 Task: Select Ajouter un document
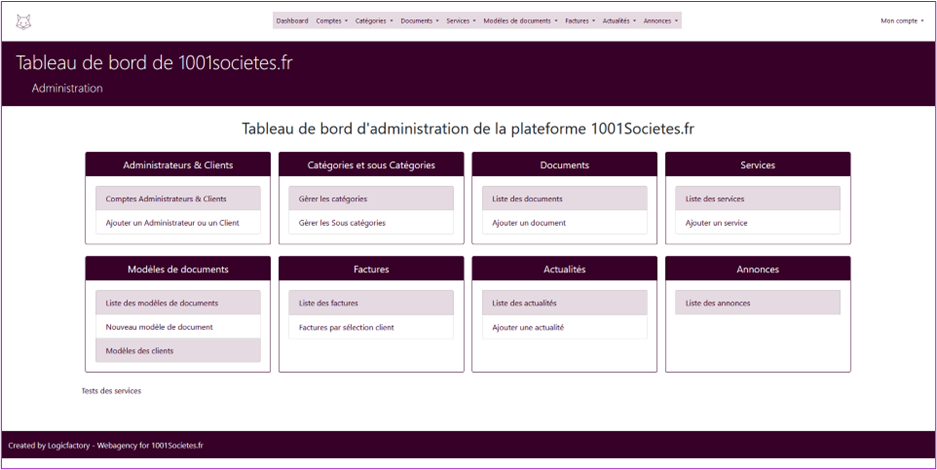tap(565, 223)
